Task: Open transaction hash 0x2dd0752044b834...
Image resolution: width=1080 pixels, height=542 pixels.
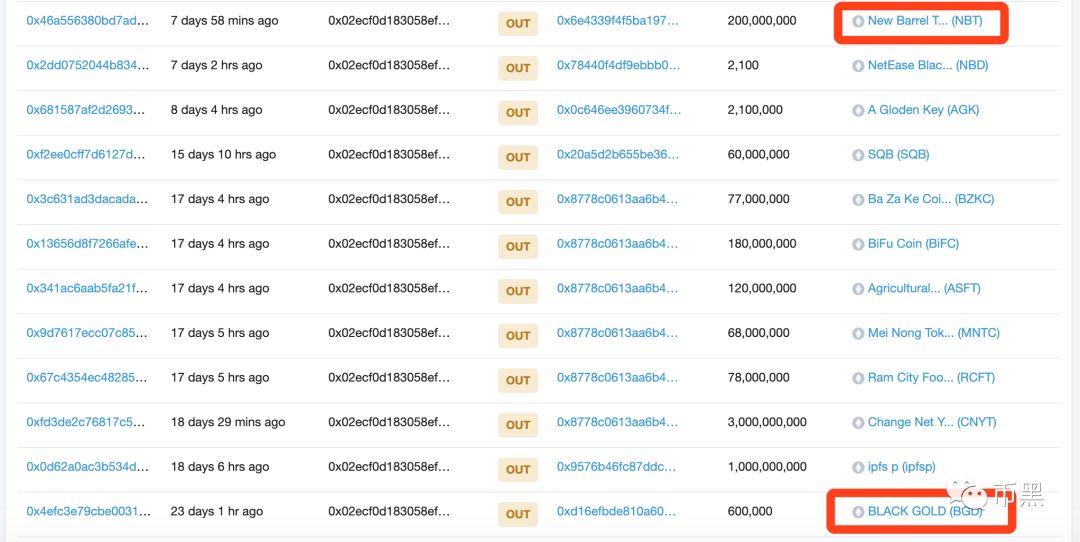Action: tap(87, 65)
